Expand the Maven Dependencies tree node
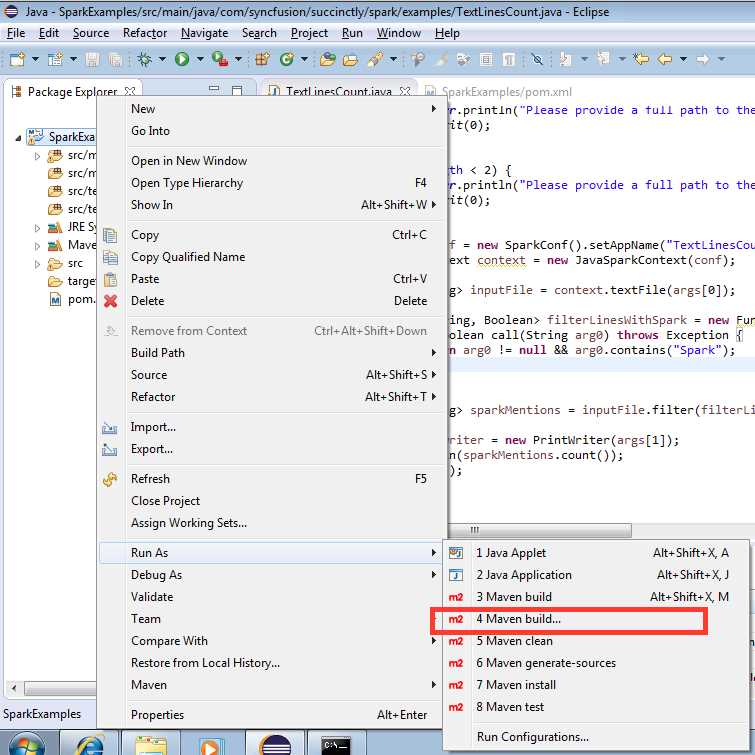The image size is (755, 755). (x=37, y=246)
